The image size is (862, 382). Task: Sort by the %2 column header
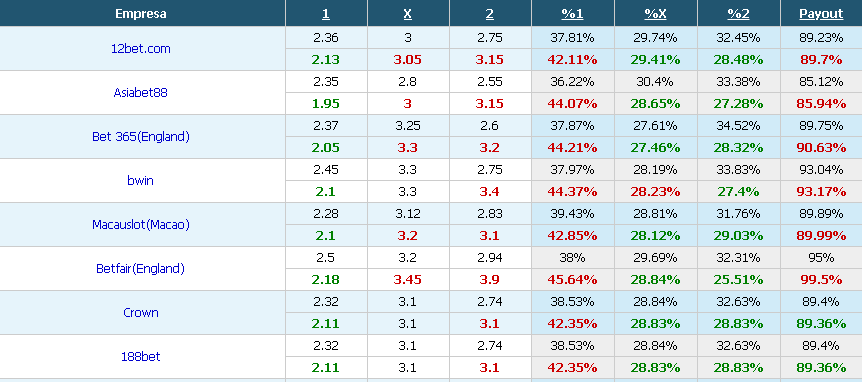click(738, 14)
